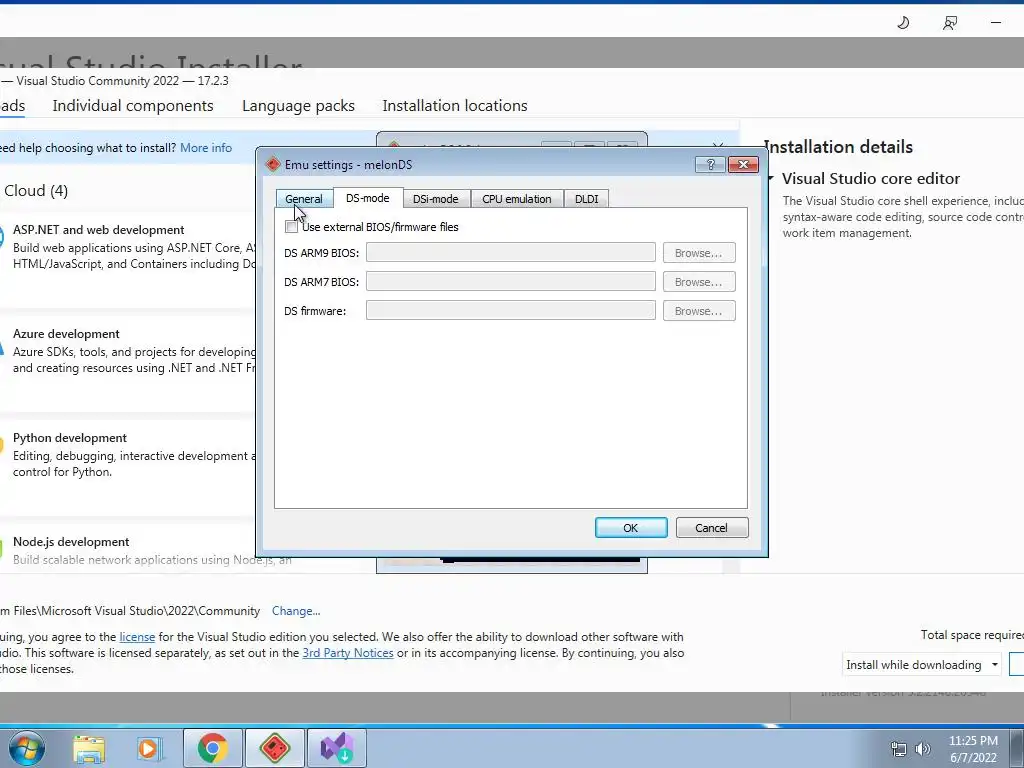This screenshot has height=768, width=1024.
Task: Click the help question mark in Emu settings
Action: (711, 165)
